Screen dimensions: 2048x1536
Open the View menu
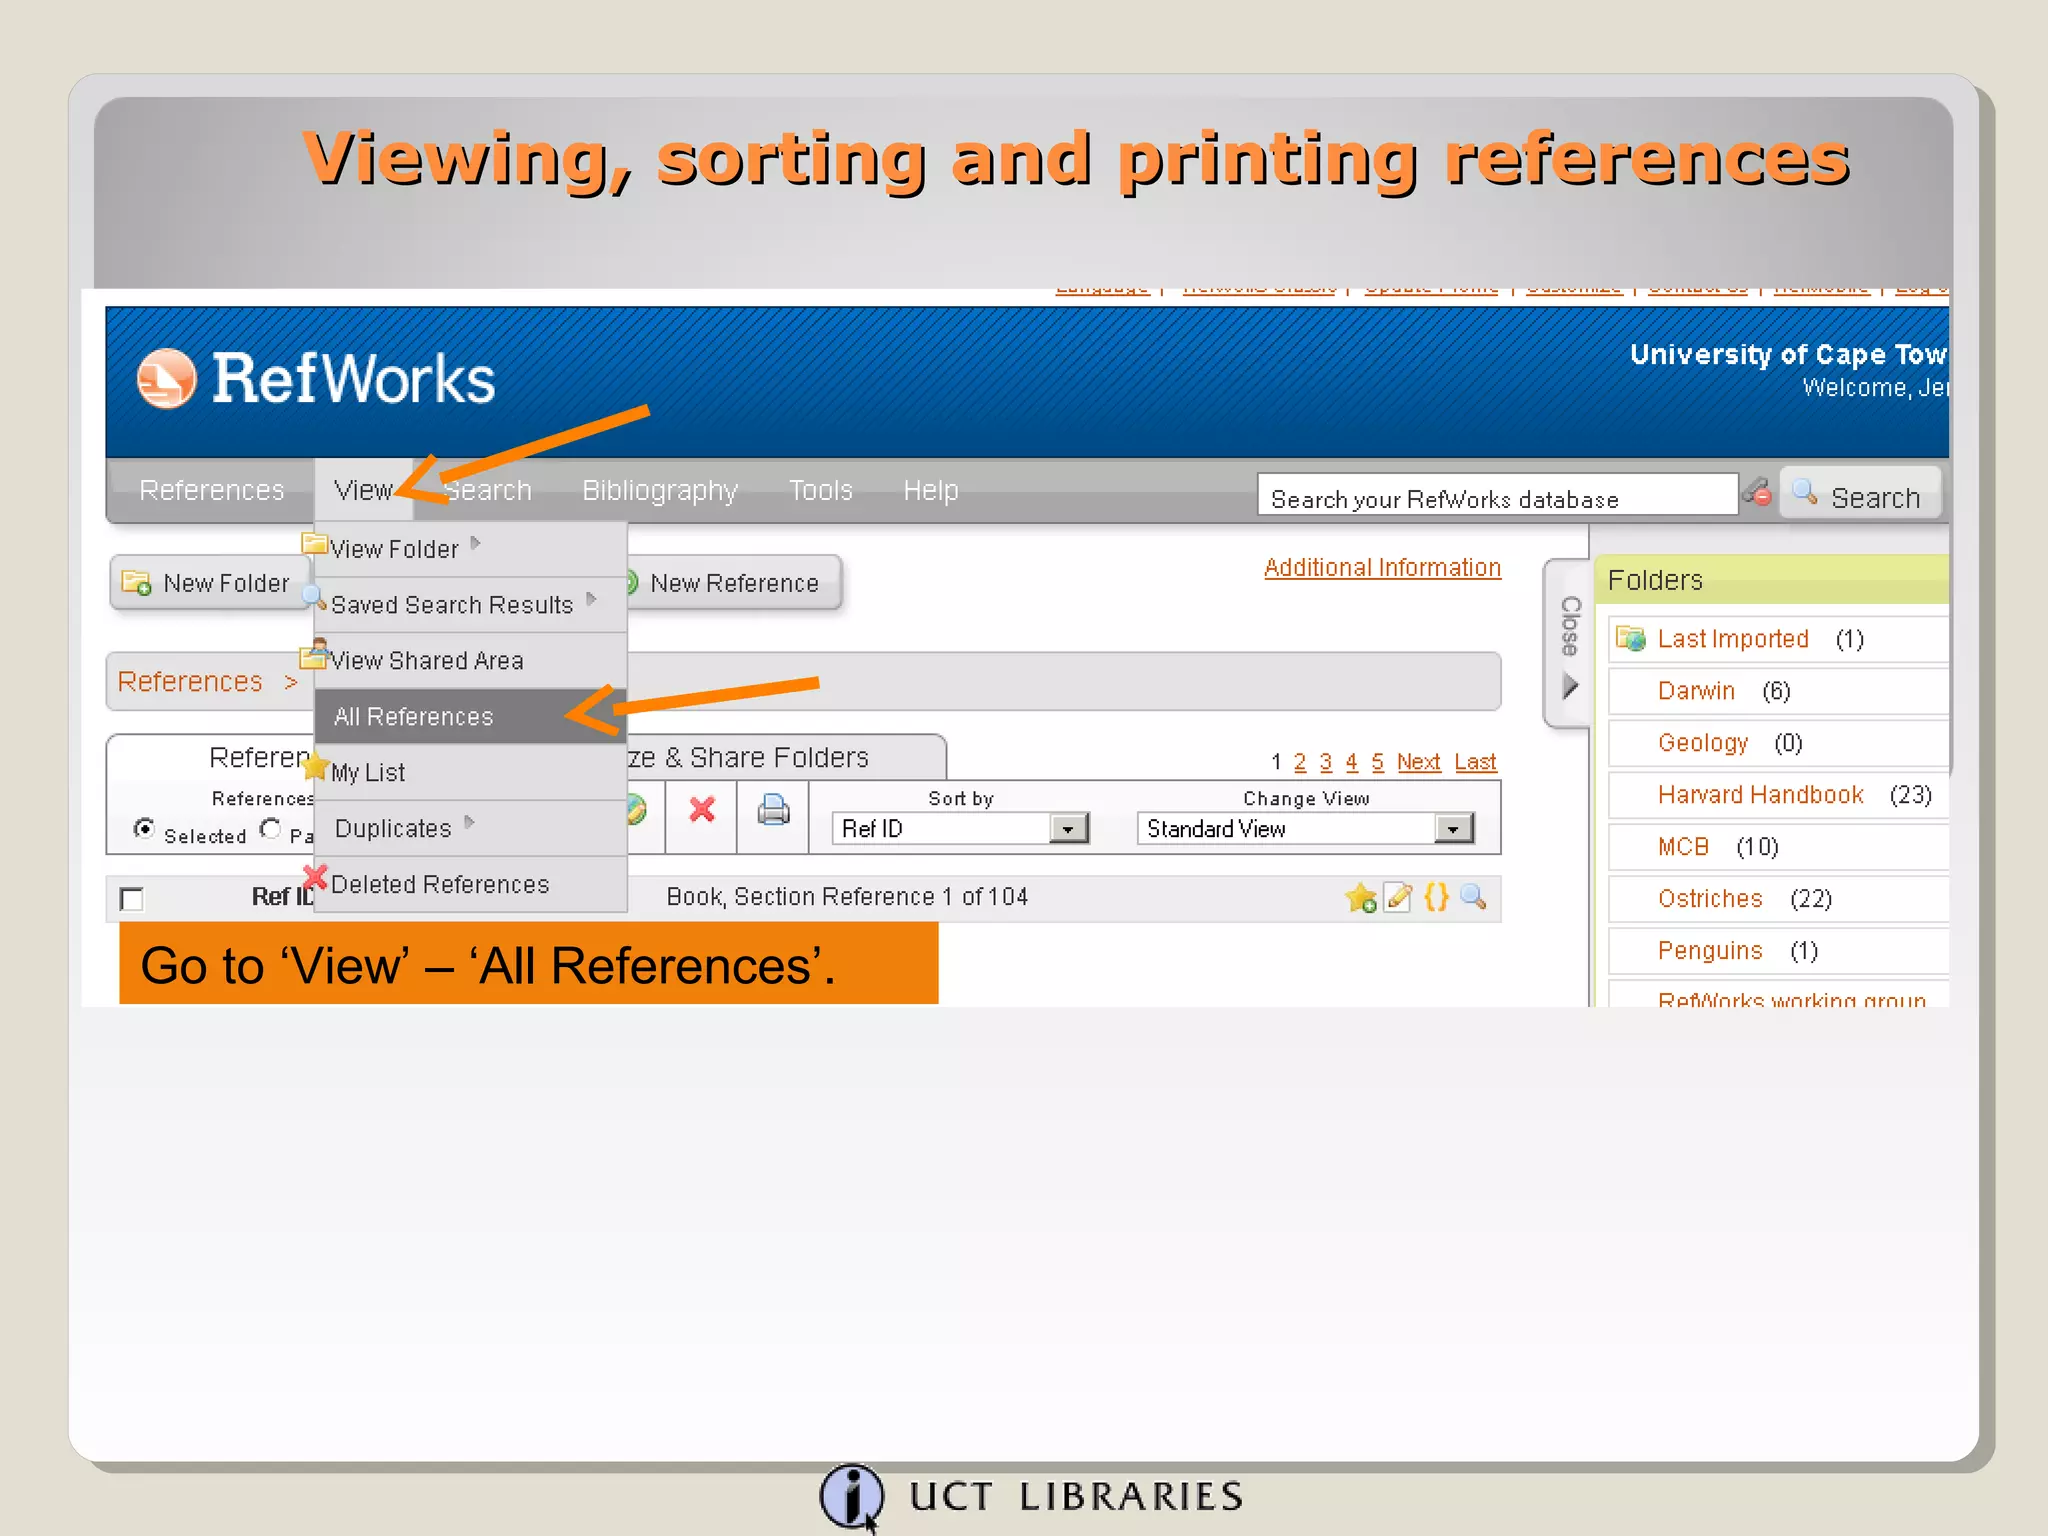click(364, 490)
